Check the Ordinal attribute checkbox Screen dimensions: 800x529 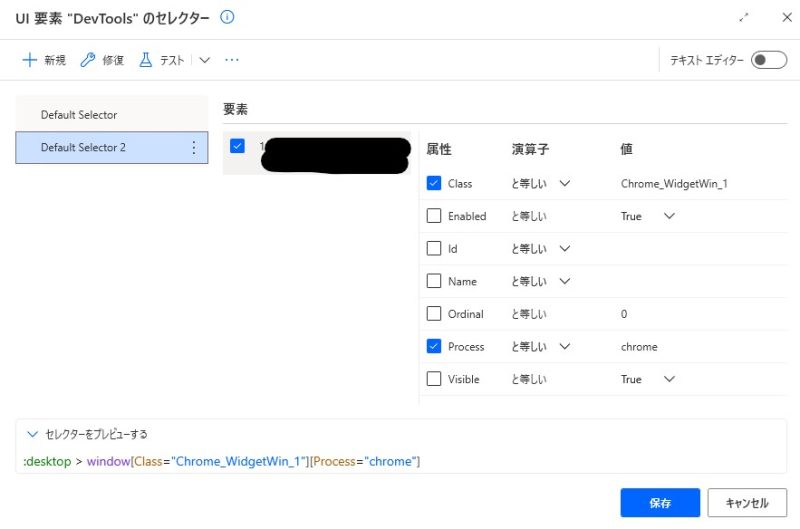434,314
